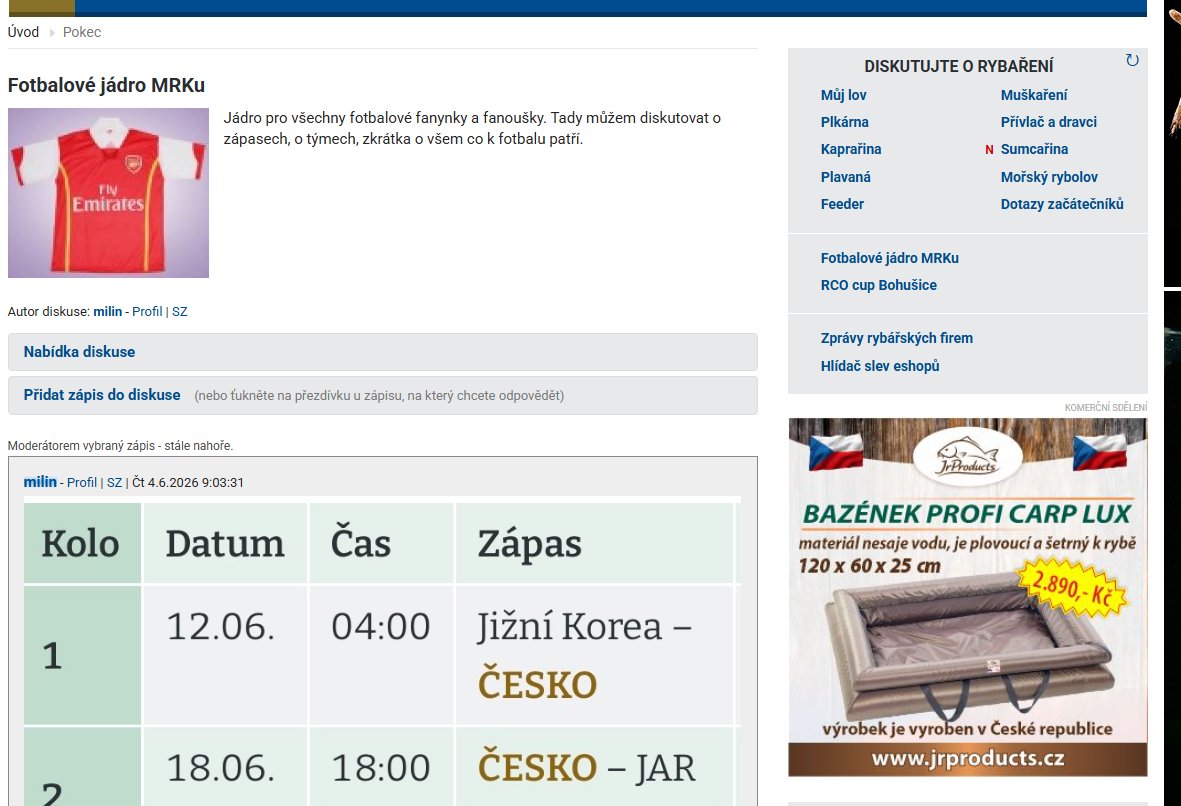This screenshot has width=1181, height=806.
Task: Click the 2.890,- Kč price badge
Action: tap(1071, 588)
